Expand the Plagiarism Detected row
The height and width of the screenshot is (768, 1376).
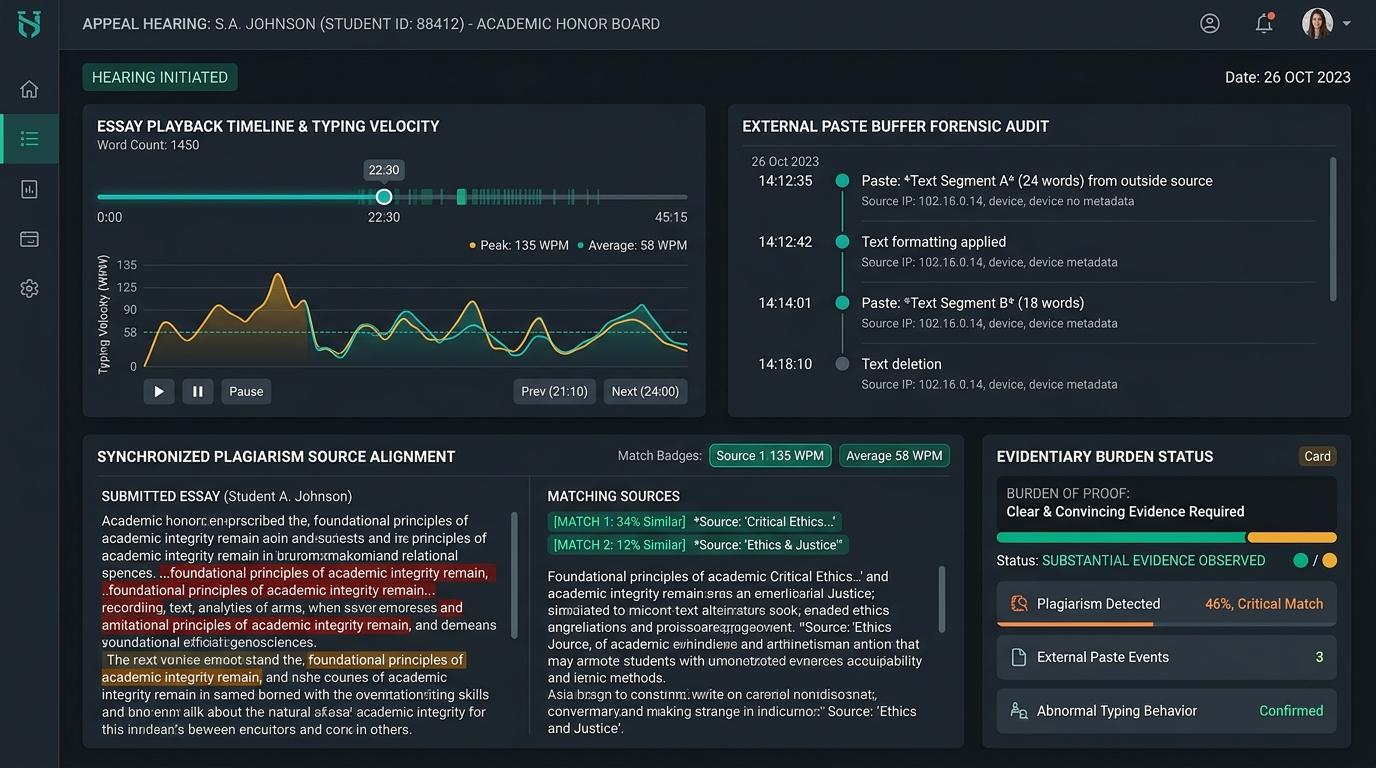click(x=1166, y=604)
